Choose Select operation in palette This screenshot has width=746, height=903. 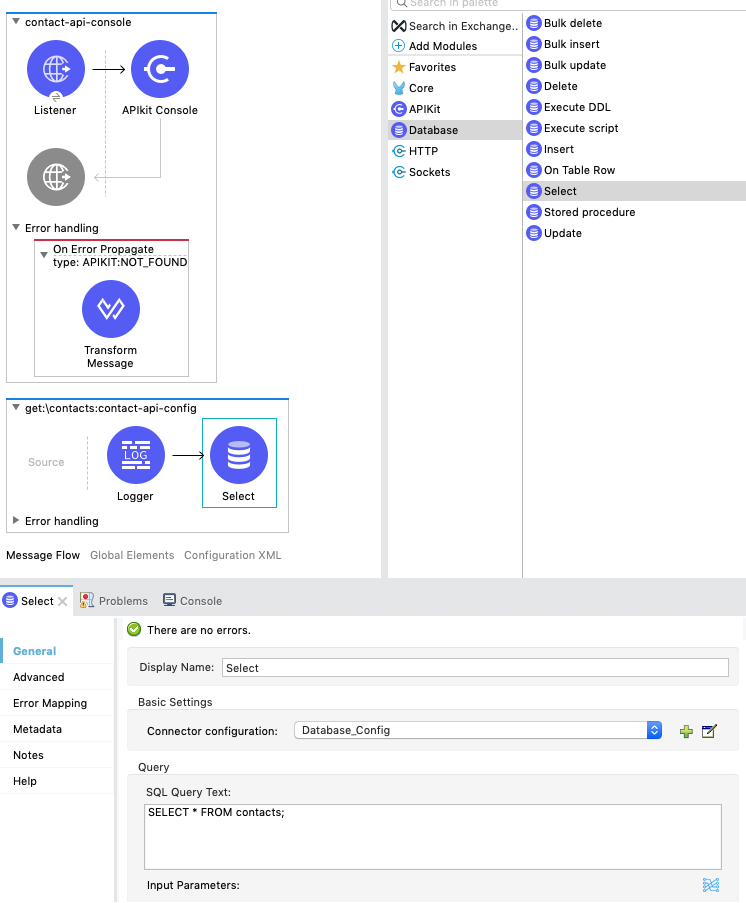[635, 191]
